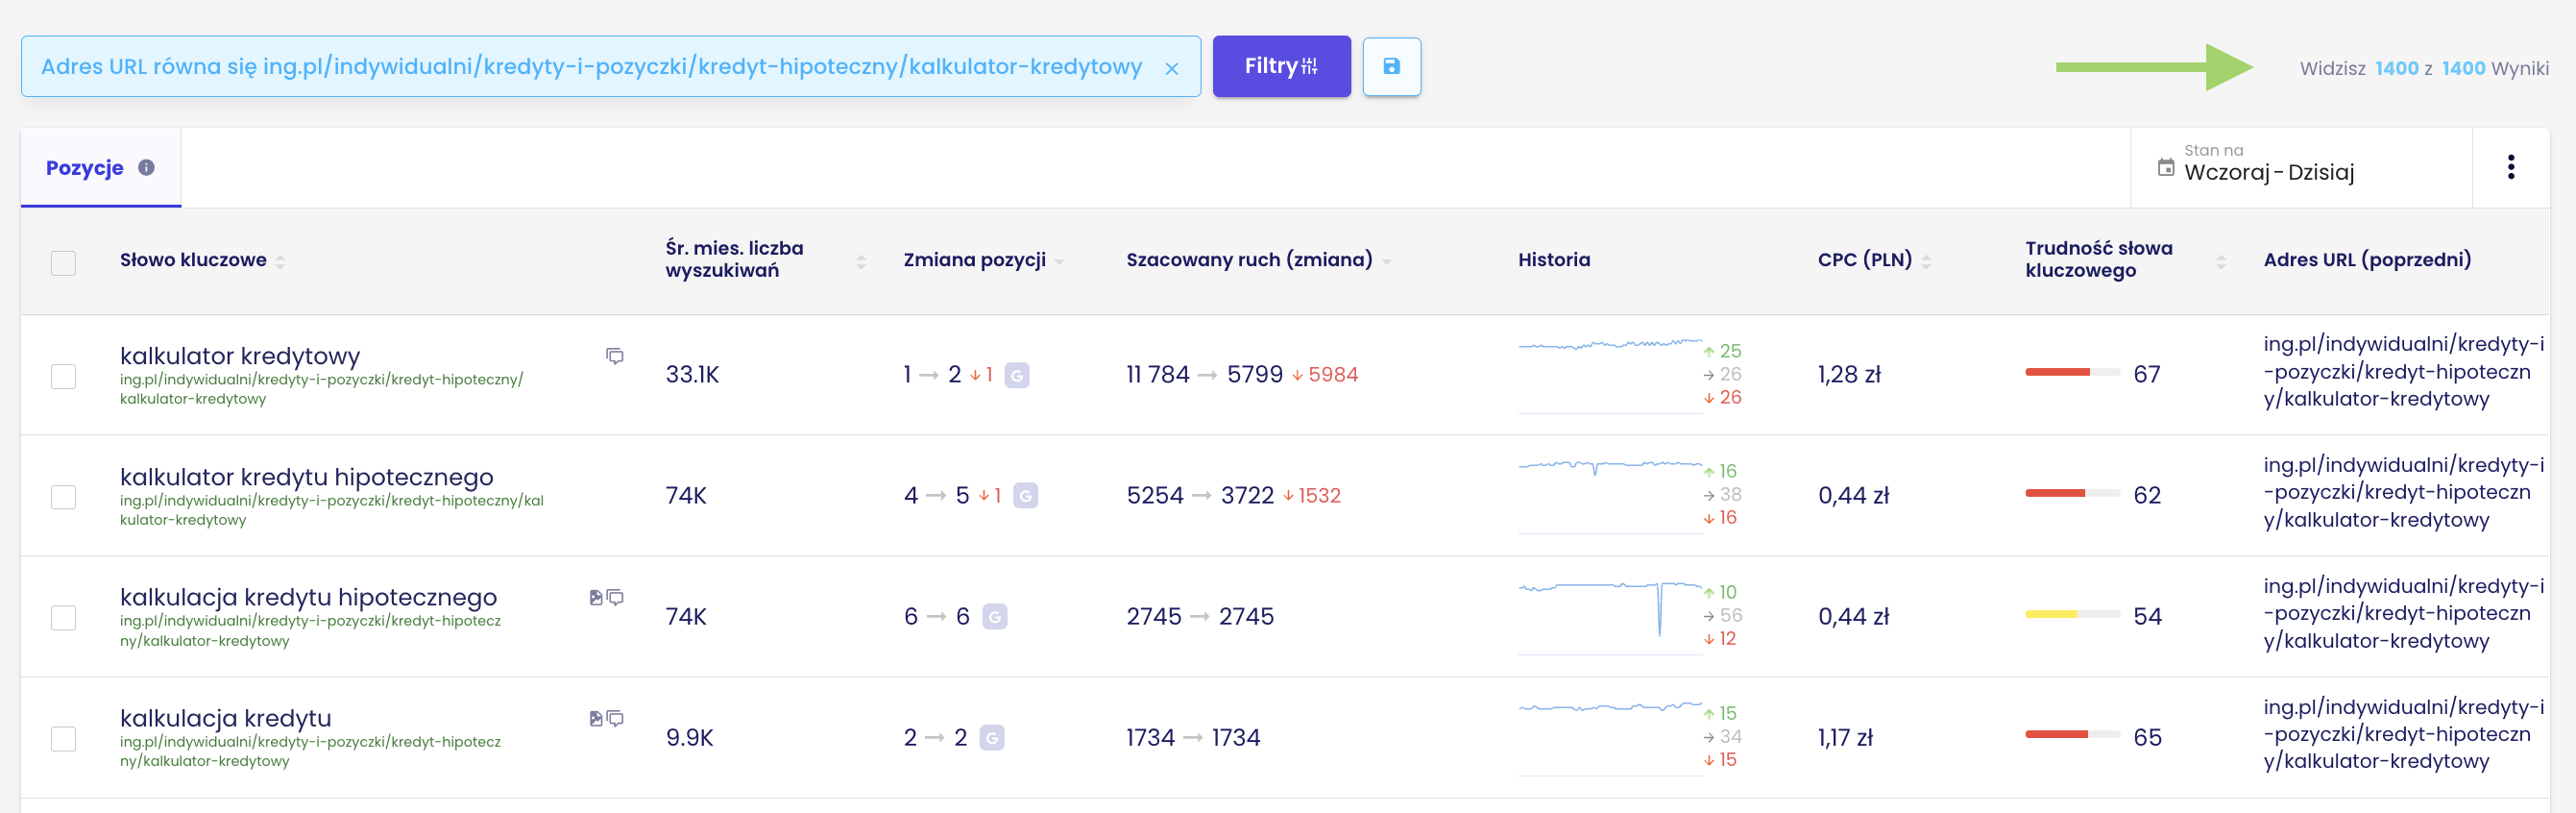The image size is (2576, 813).
Task: Click Google icon in kalkulacja kredytu row
Action: point(991,738)
